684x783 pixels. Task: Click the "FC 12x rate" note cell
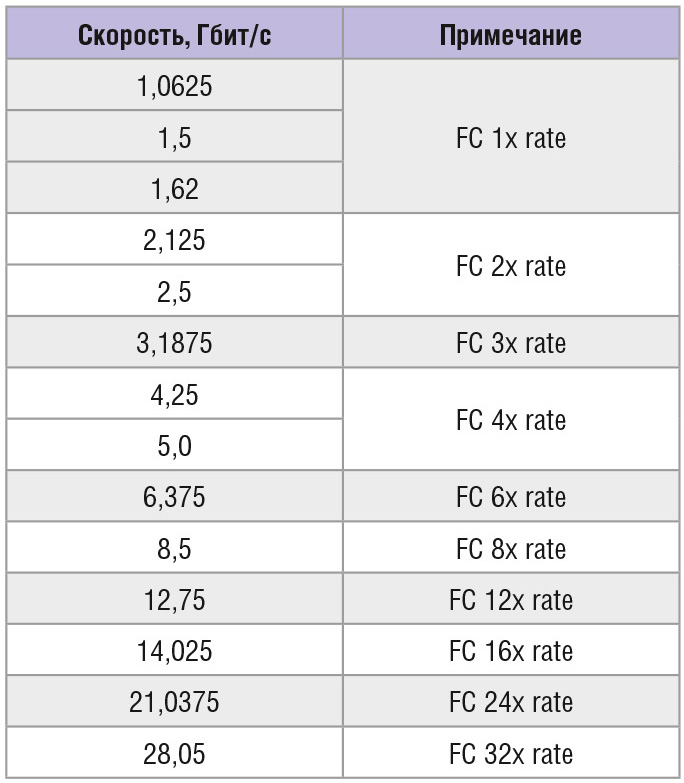point(510,600)
